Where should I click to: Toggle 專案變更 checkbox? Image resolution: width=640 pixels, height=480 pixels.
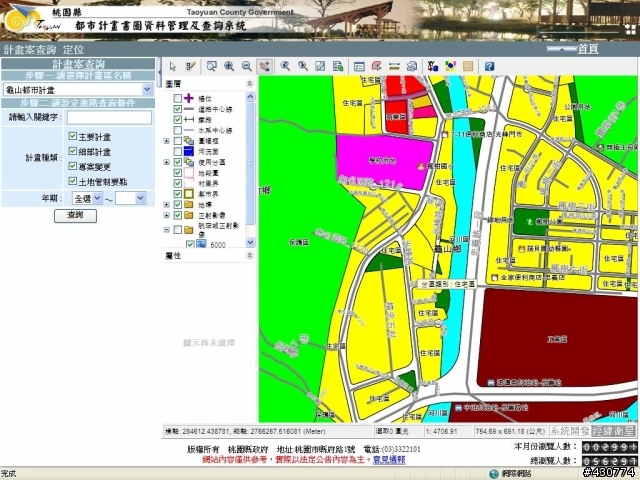click(73, 166)
